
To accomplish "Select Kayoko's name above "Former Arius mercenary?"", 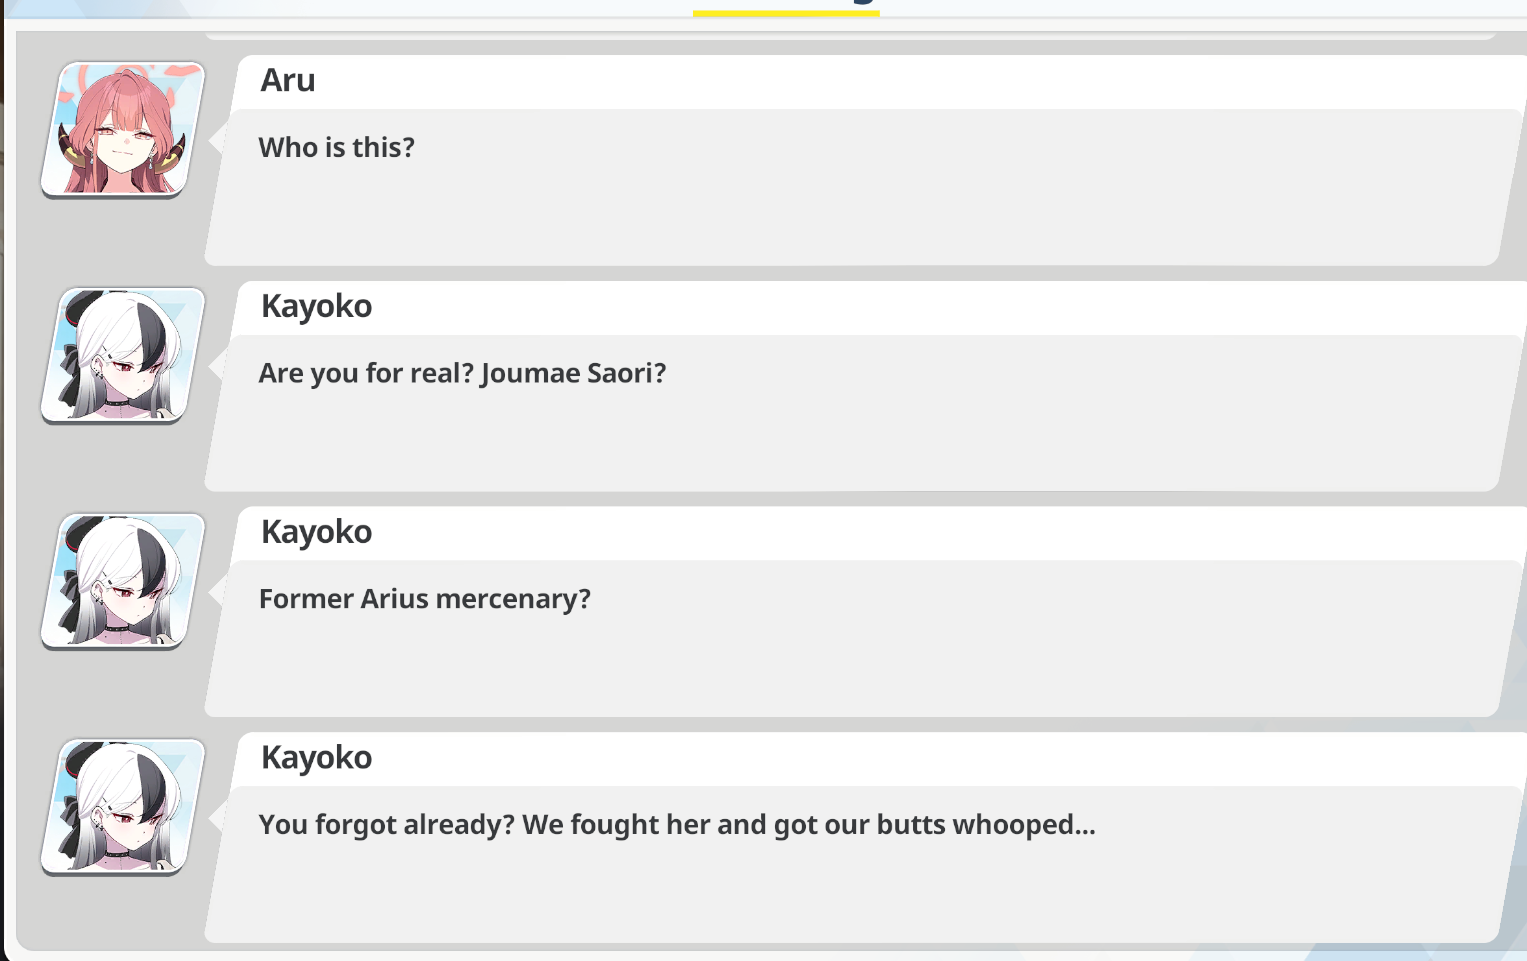I will click(x=316, y=533).
